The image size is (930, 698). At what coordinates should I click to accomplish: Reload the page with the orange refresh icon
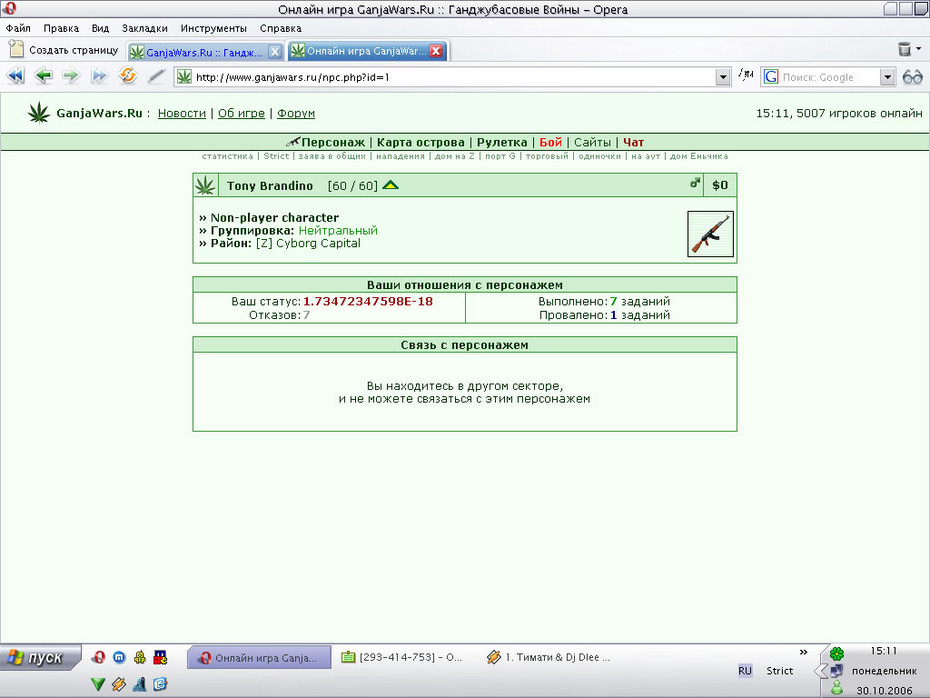click(x=128, y=76)
